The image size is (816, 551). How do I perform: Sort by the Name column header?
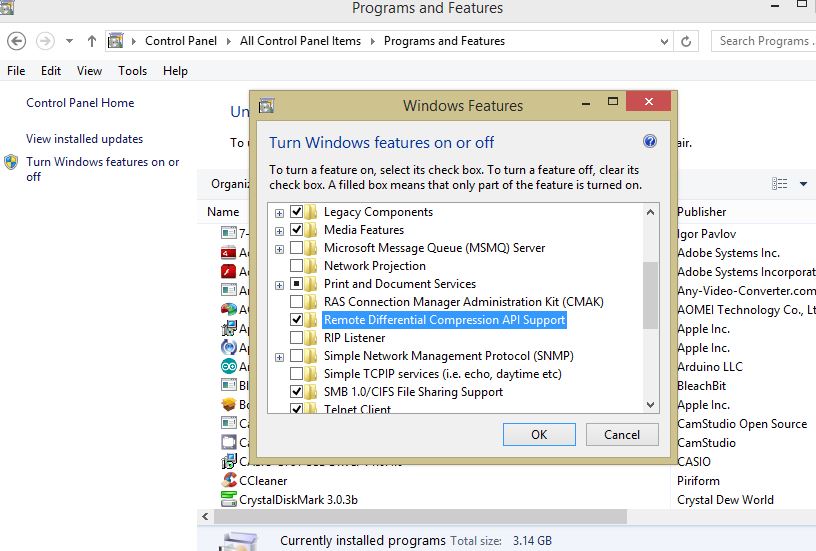click(x=223, y=212)
